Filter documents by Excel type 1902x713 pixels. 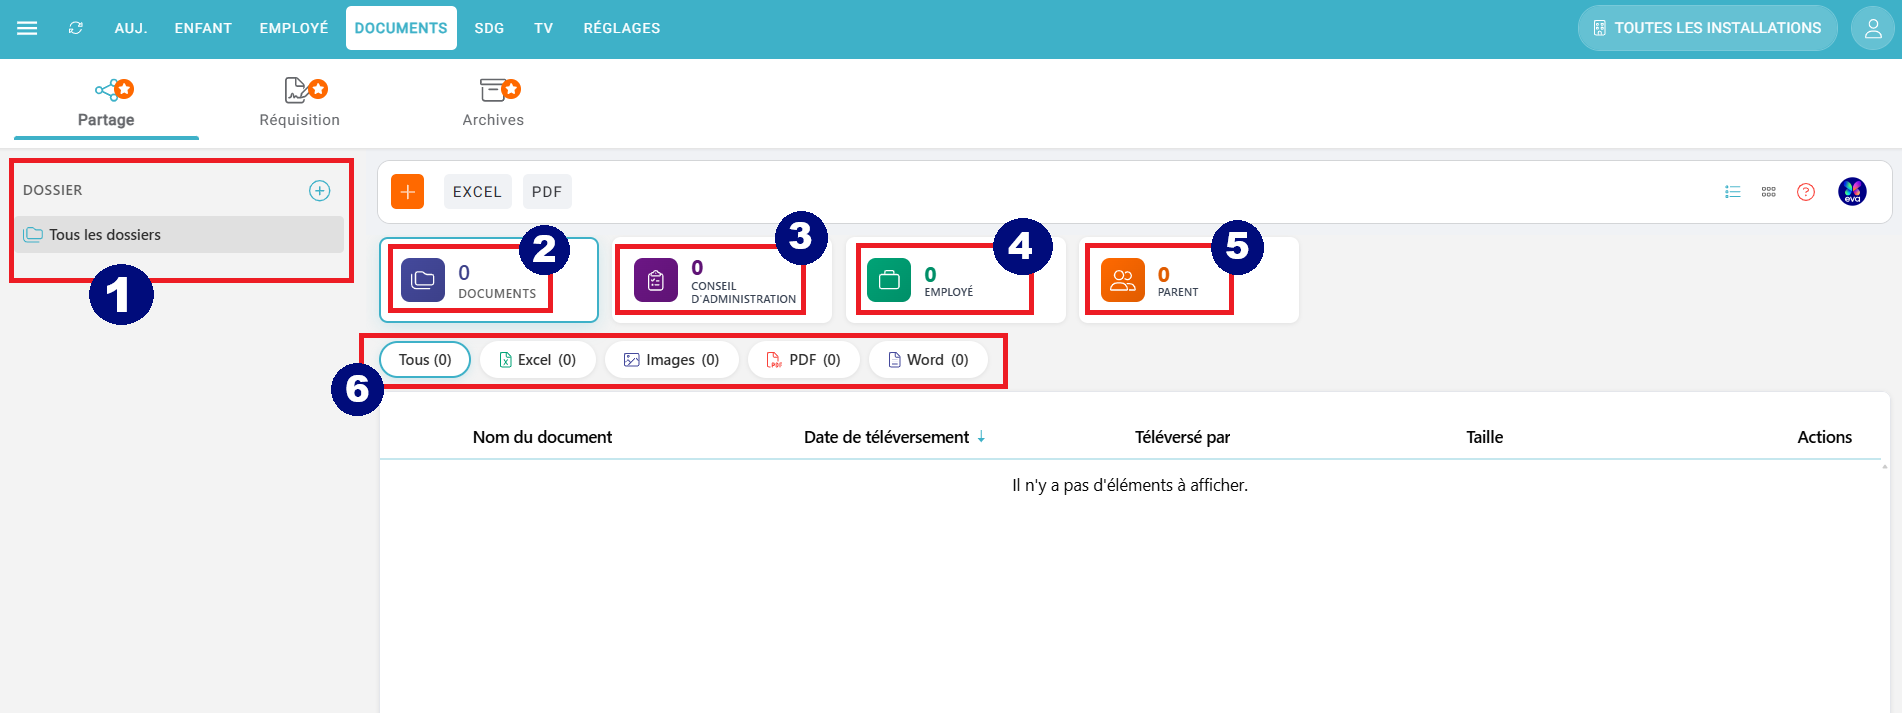pyautogui.click(x=538, y=360)
